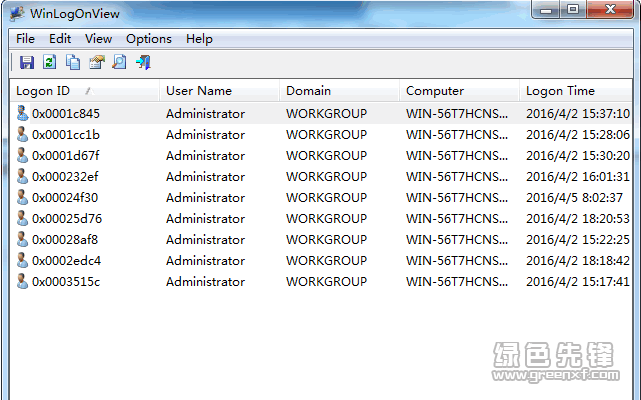
Task: Click Administrator in the 0x0002edc4 row
Action: (205, 260)
